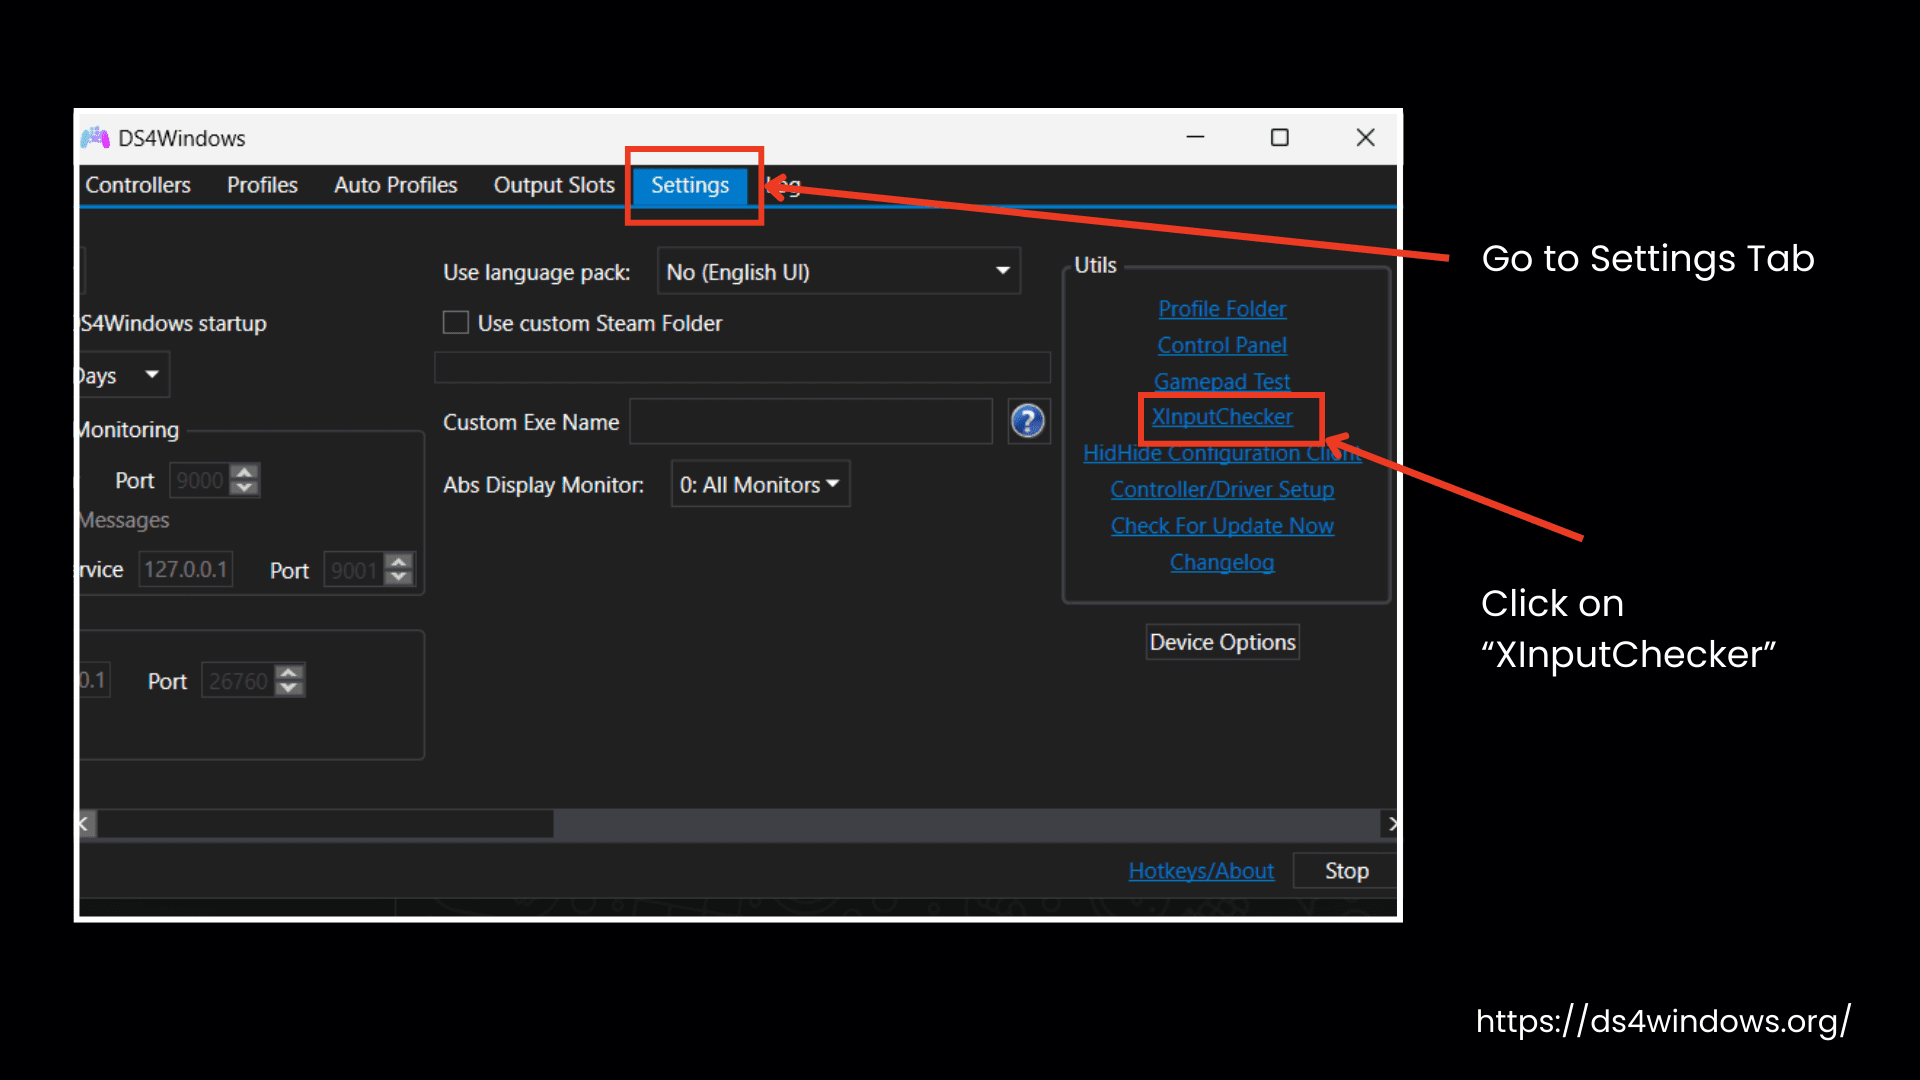Decrease the port 26760 stepper
The image size is (1920, 1080).
pyautogui.click(x=290, y=689)
